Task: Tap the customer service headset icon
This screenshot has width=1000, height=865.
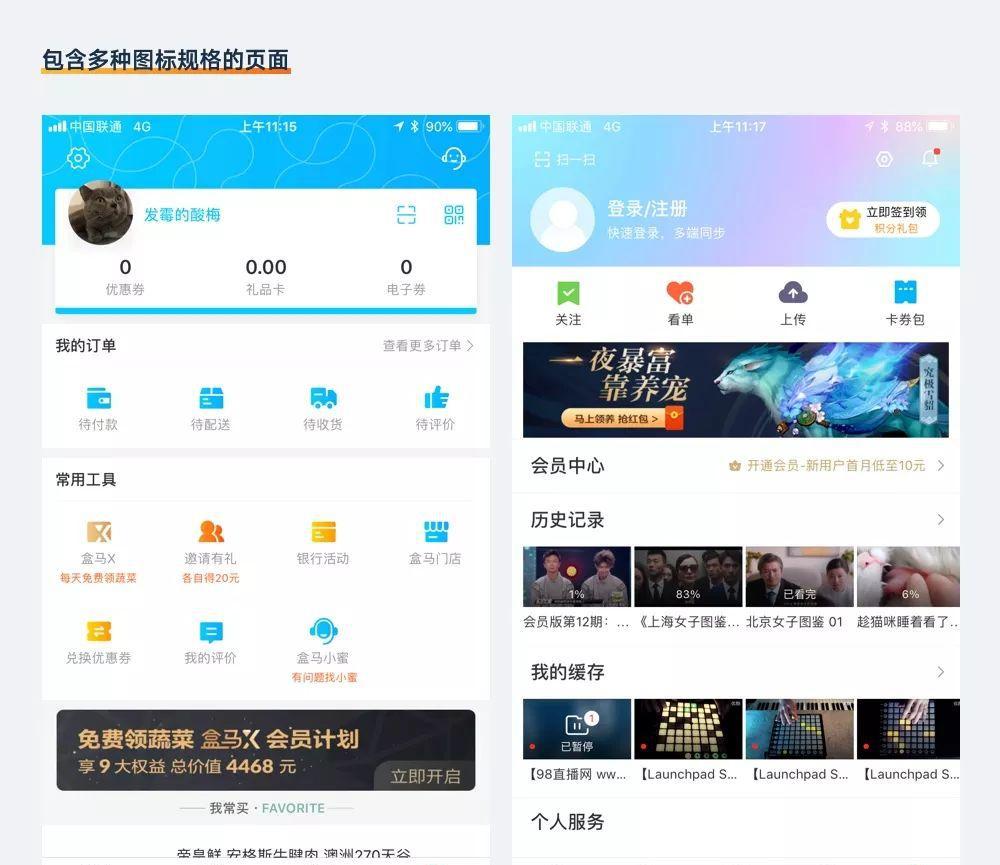Action: pos(453,158)
